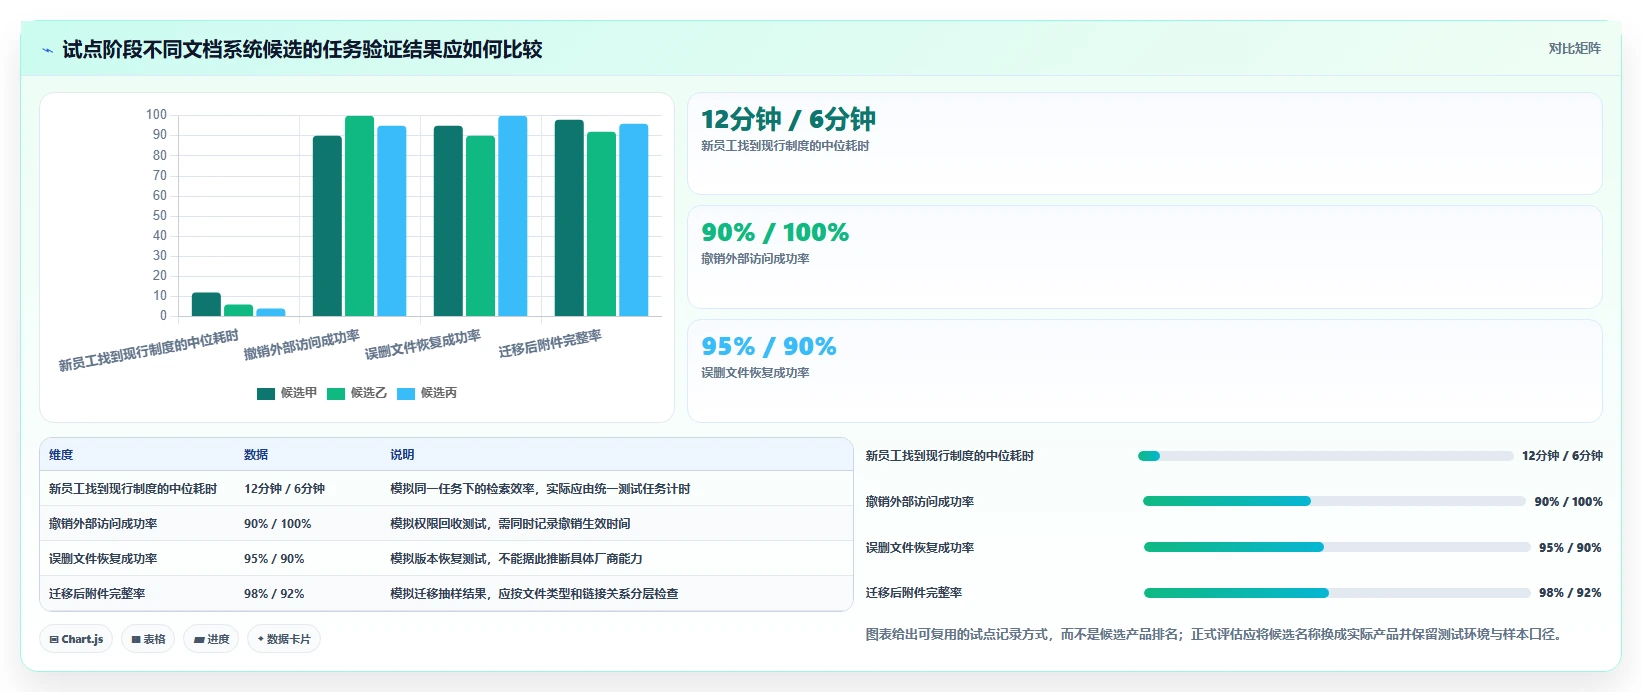Toggle 候选乙 legend swatch in chart
This screenshot has width=1642, height=692.
click(336, 394)
